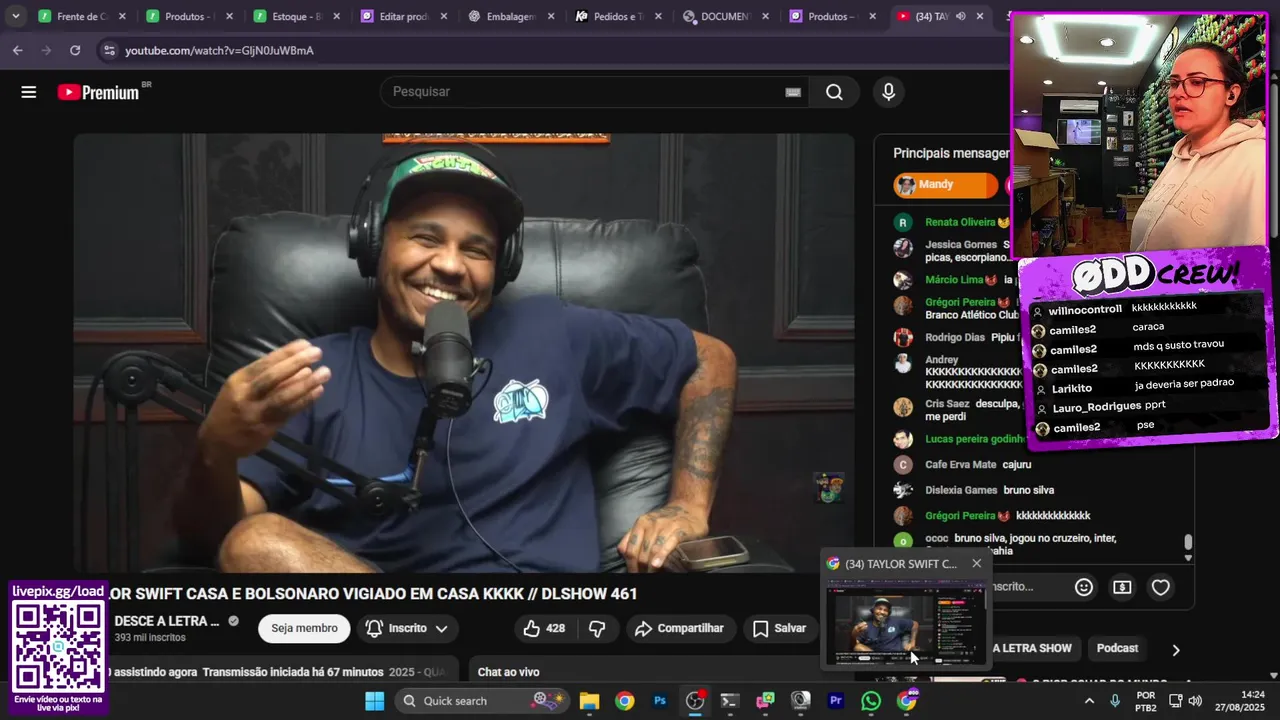Close the Estoque tab
The width and height of the screenshot is (1280, 720).
click(x=336, y=17)
